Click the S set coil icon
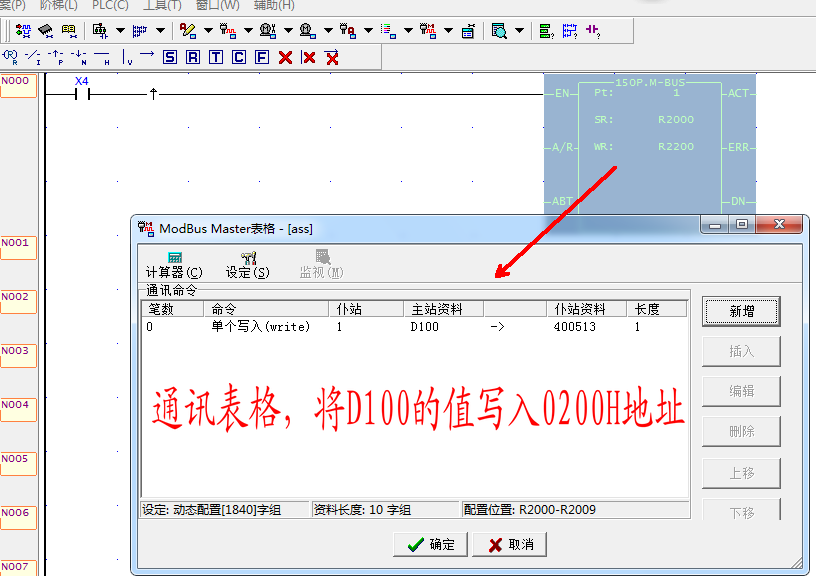816x576 pixels. coord(169,57)
